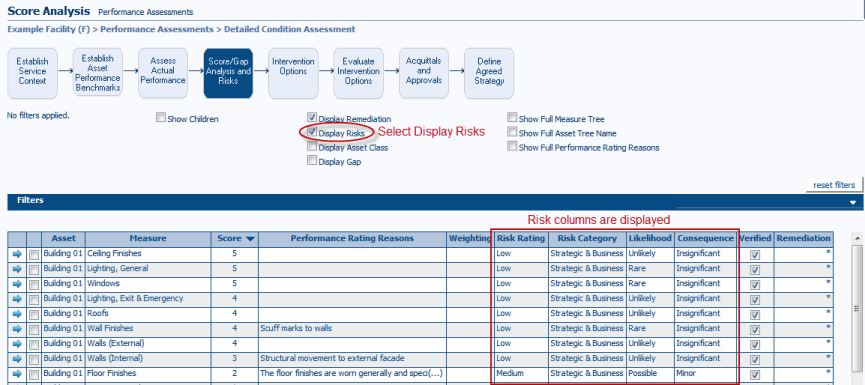Screen dimensions: 865x385
Task: Select row checkbox for Floor Finishes
Action: coord(34,375)
